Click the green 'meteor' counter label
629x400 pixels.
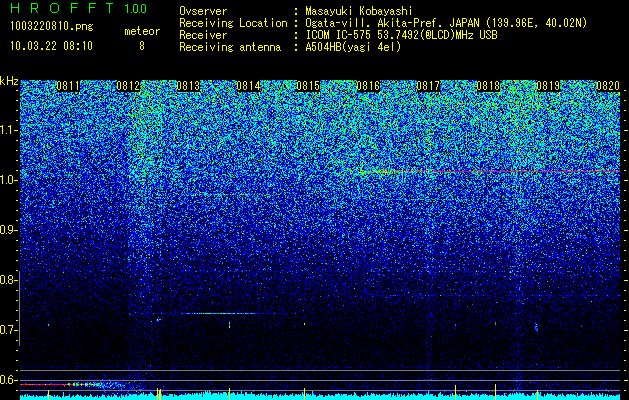coord(142,31)
